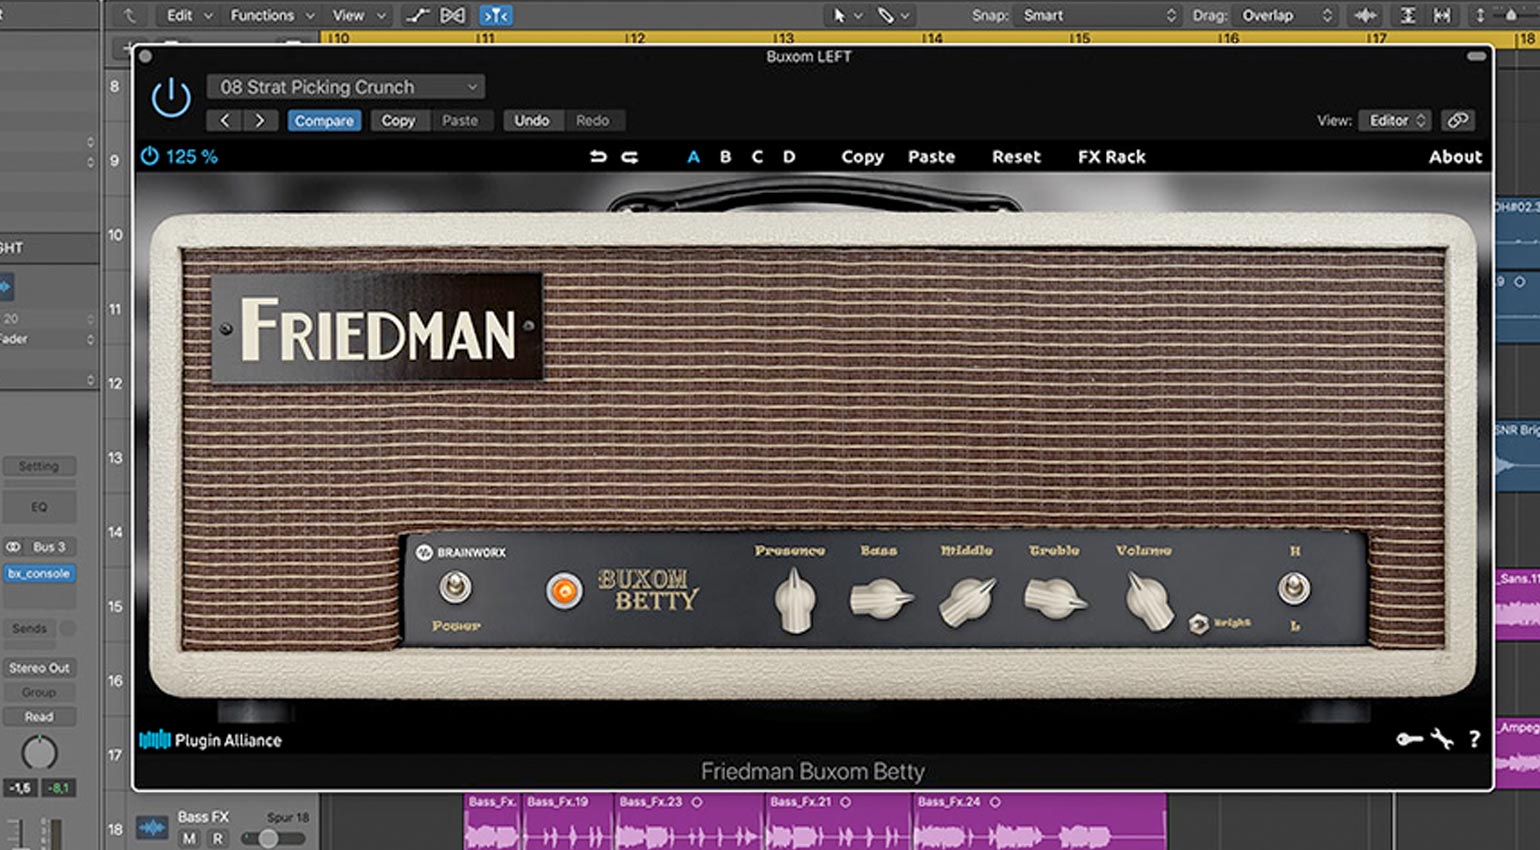Click Copy in the Brainworx toolbar
Image resolution: width=1540 pixels, height=850 pixels.
tap(862, 157)
